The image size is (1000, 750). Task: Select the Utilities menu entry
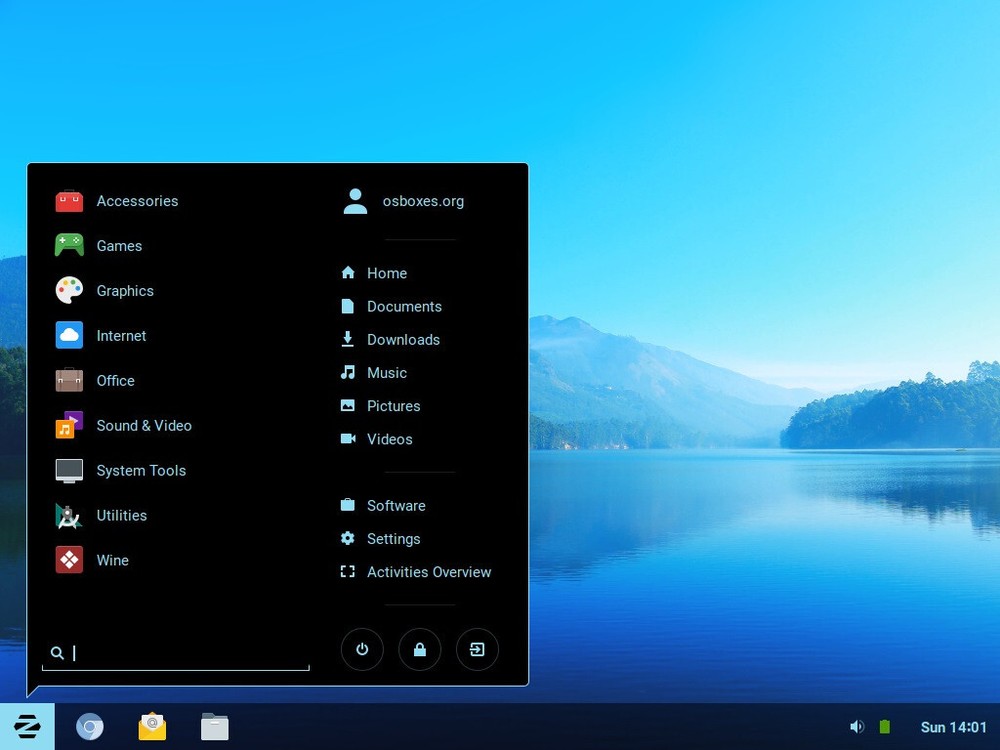(x=121, y=515)
